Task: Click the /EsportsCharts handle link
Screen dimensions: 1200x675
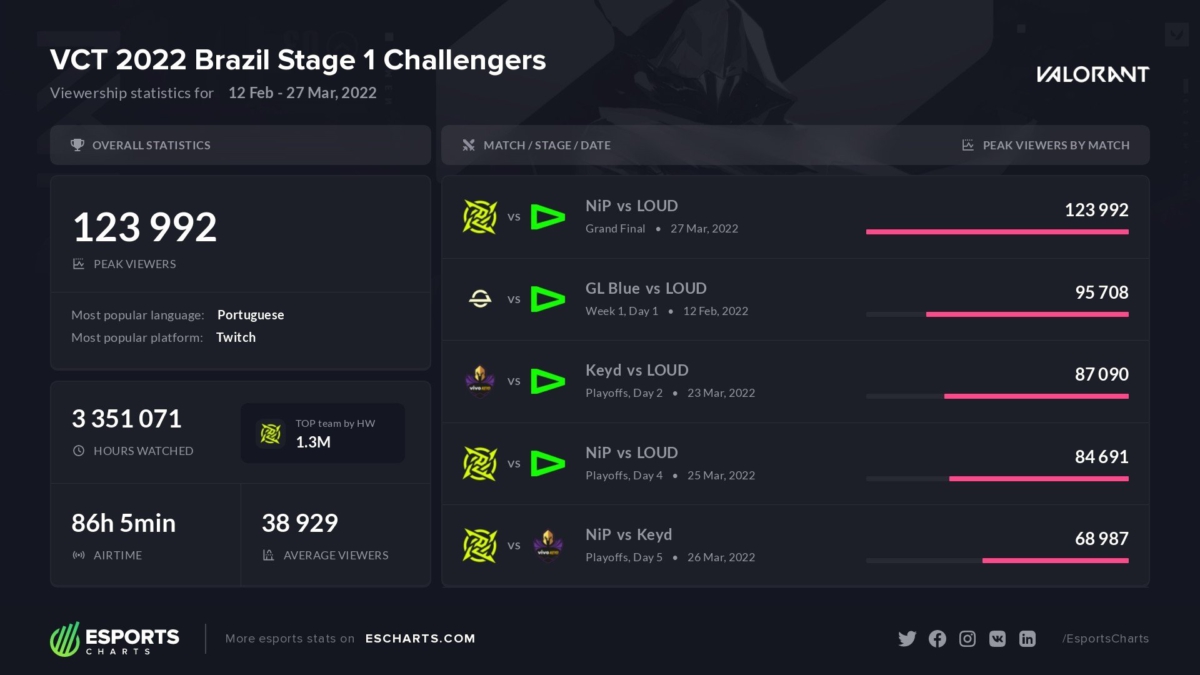Action: [1105, 639]
